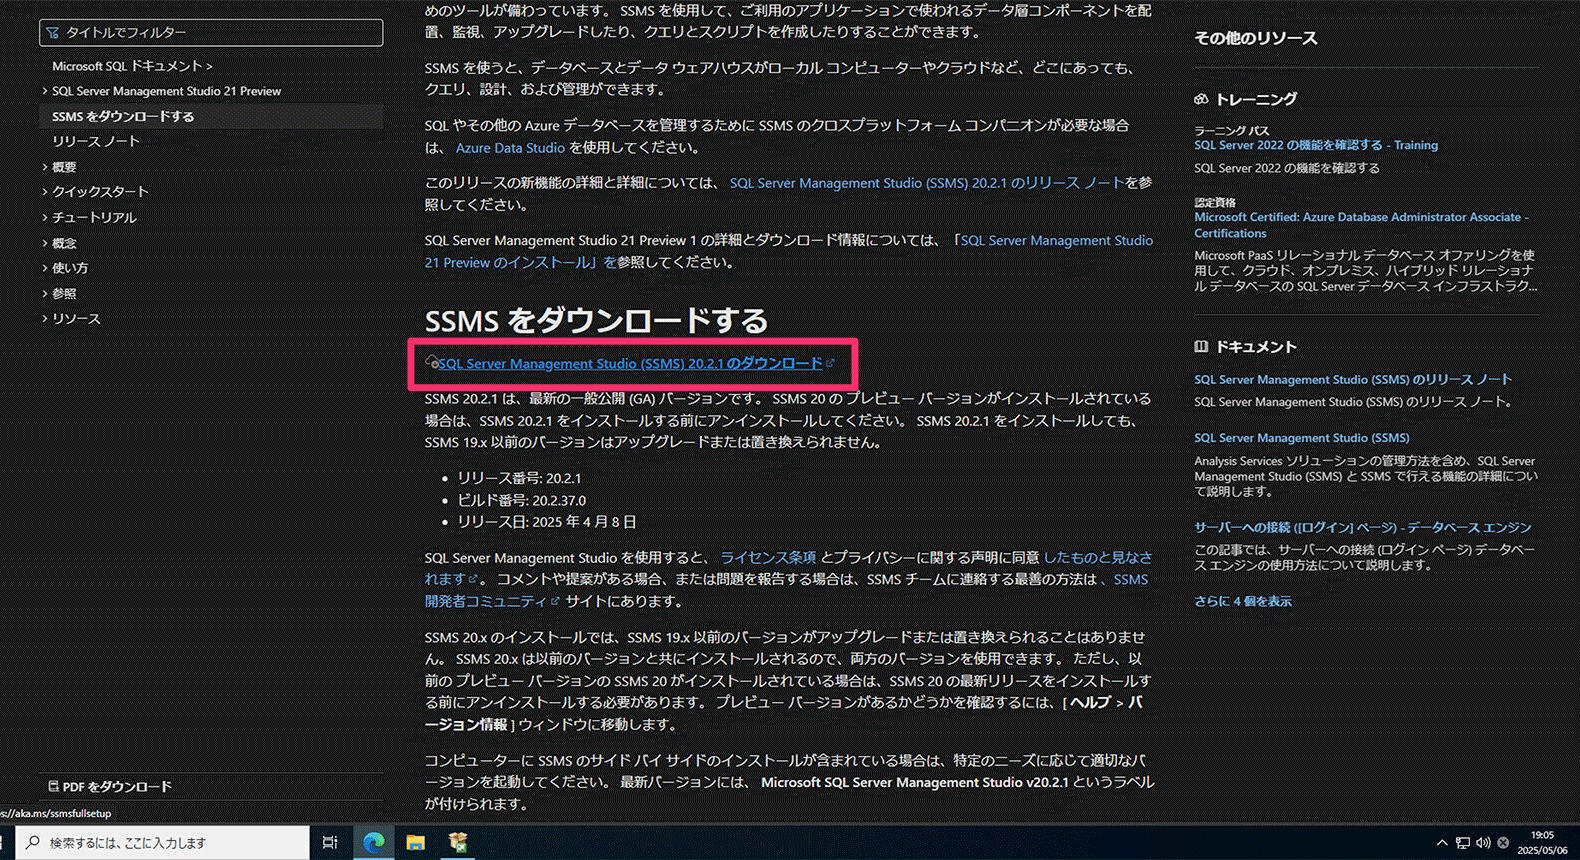Screen dimensions: 1580x860
Task: Click the volume speaker icon in tray
Action: pos(1482,843)
